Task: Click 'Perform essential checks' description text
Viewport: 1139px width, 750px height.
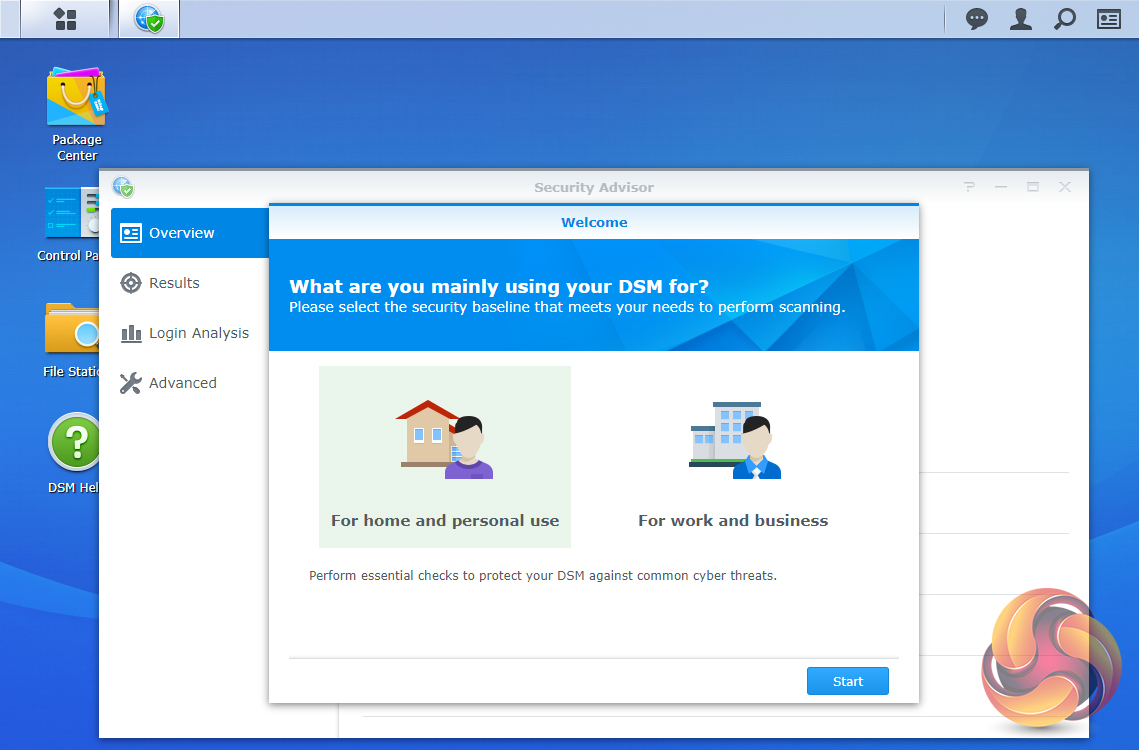Action: click(x=543, y=576)
